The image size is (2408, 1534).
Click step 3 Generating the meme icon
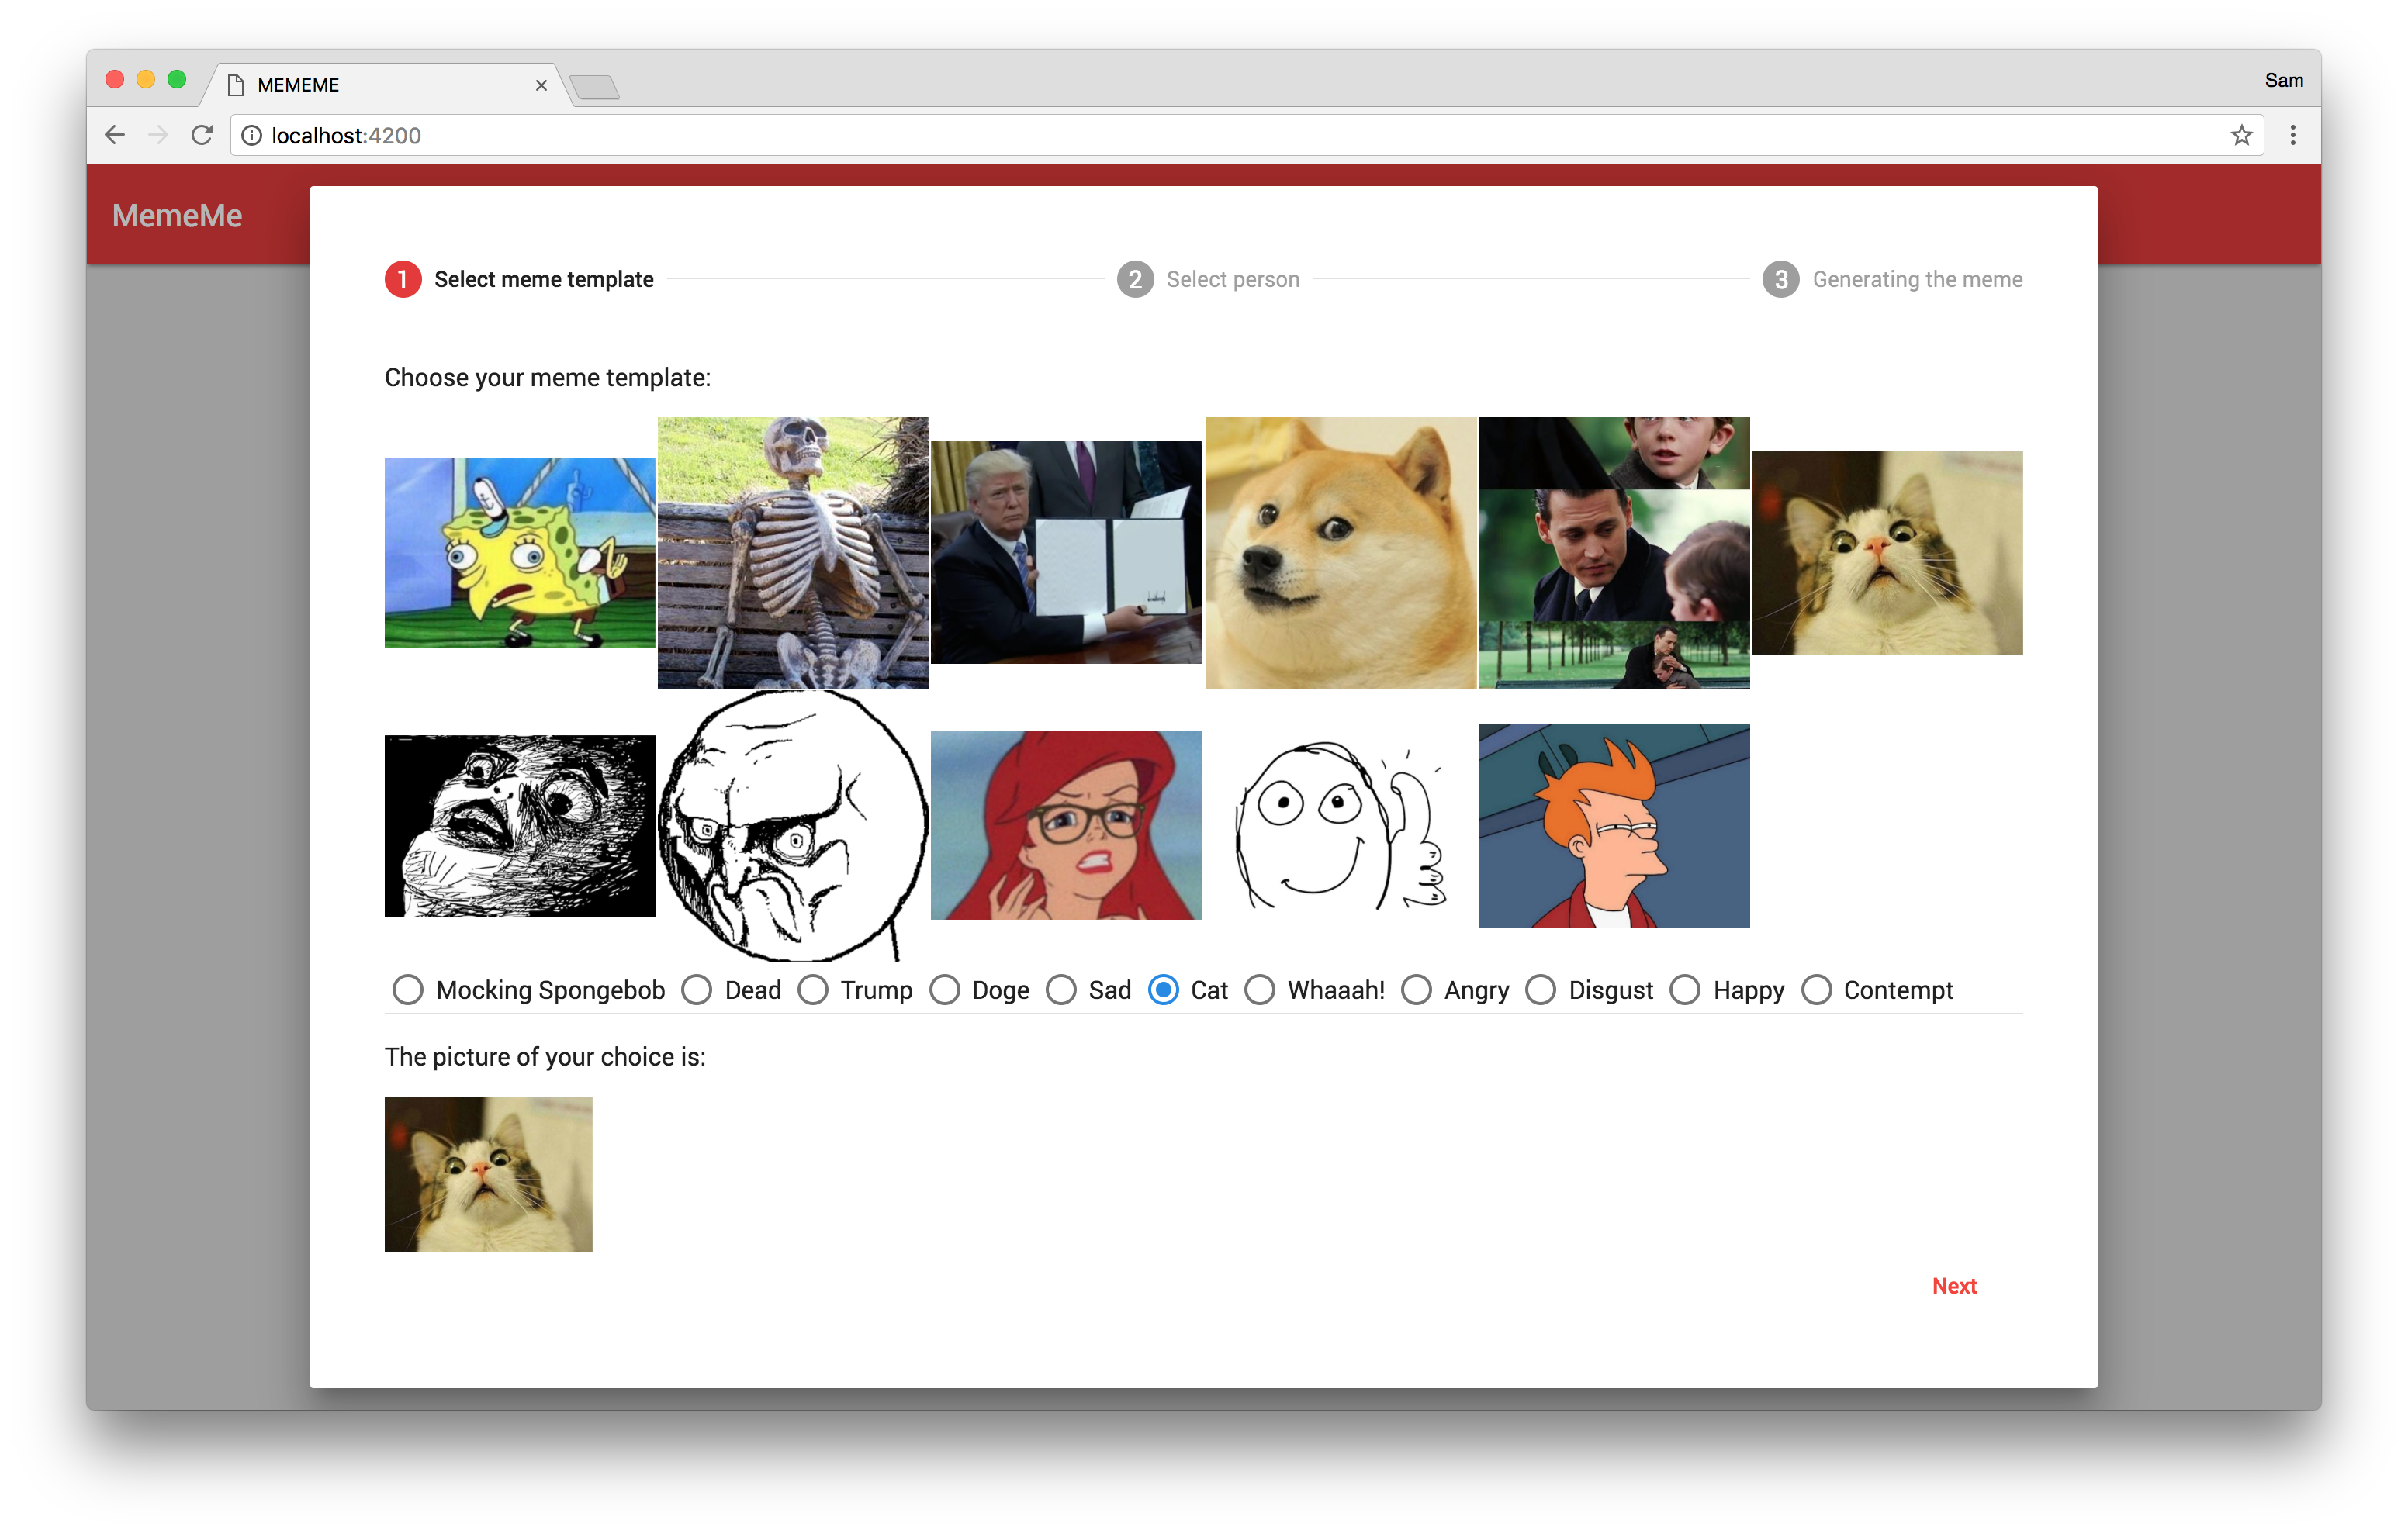(x=1780, y=279)
